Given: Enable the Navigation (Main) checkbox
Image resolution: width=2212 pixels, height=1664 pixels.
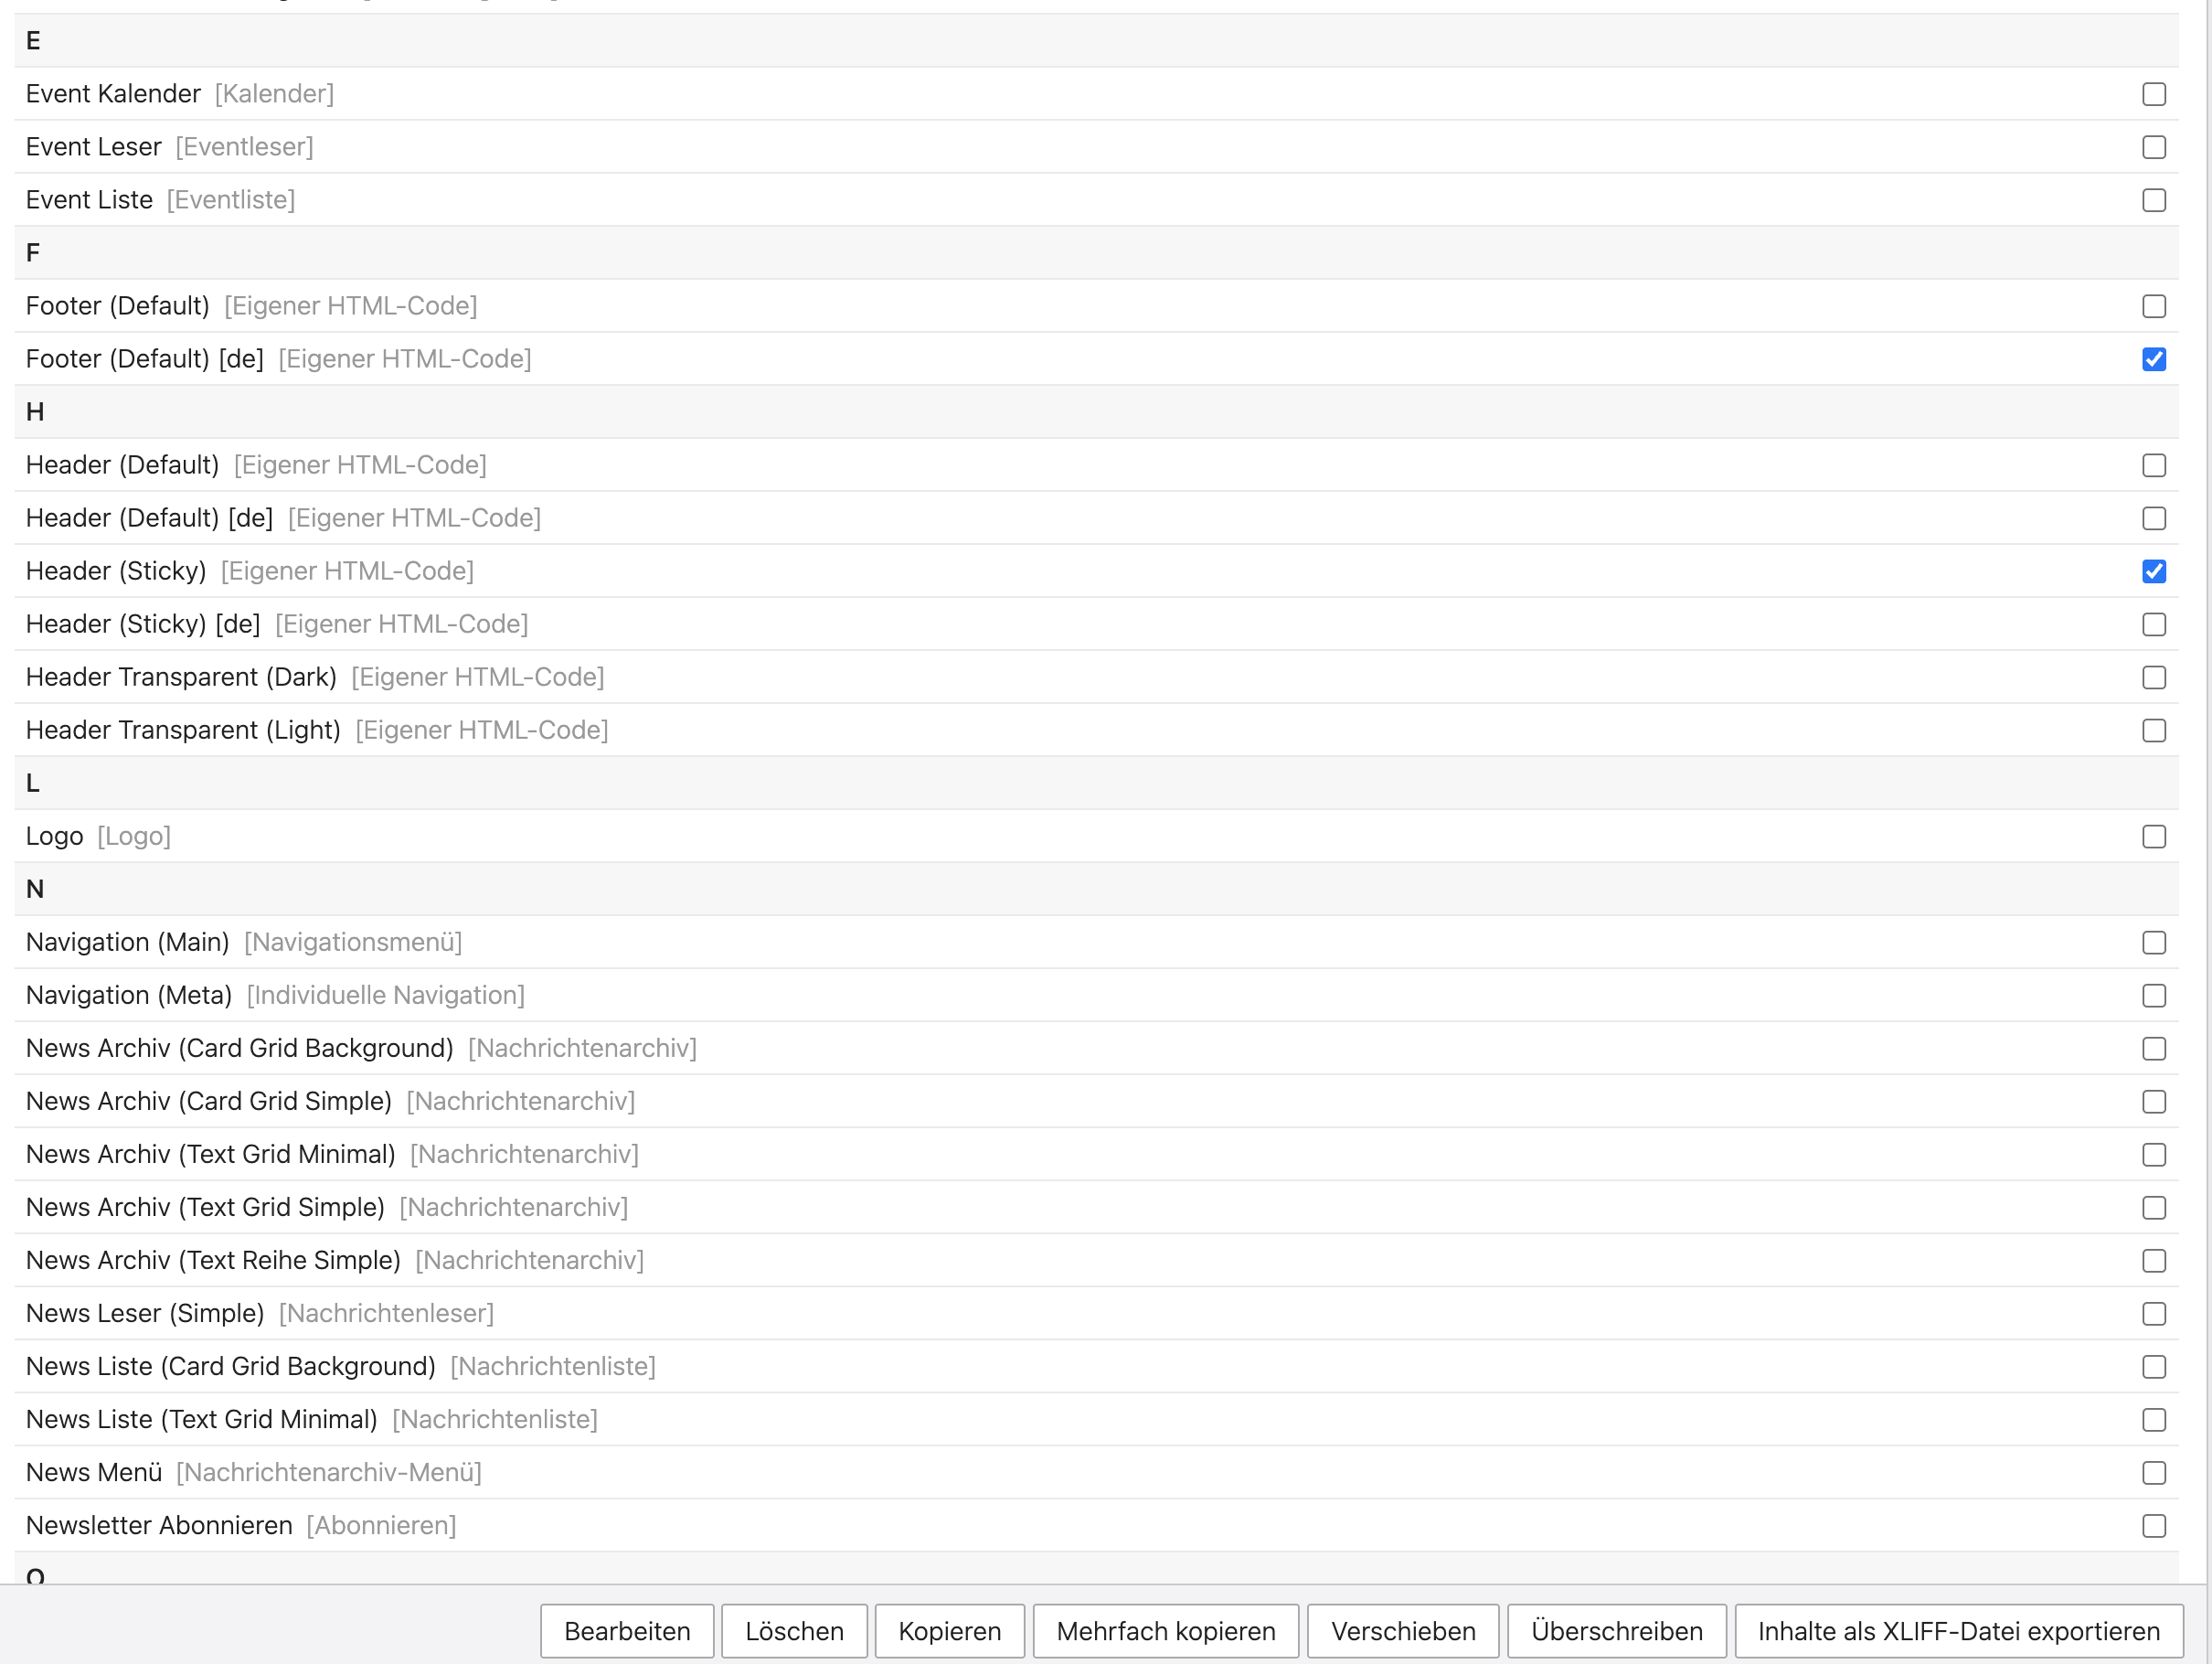Looking at the screenshot, I should click(2154, 942).
